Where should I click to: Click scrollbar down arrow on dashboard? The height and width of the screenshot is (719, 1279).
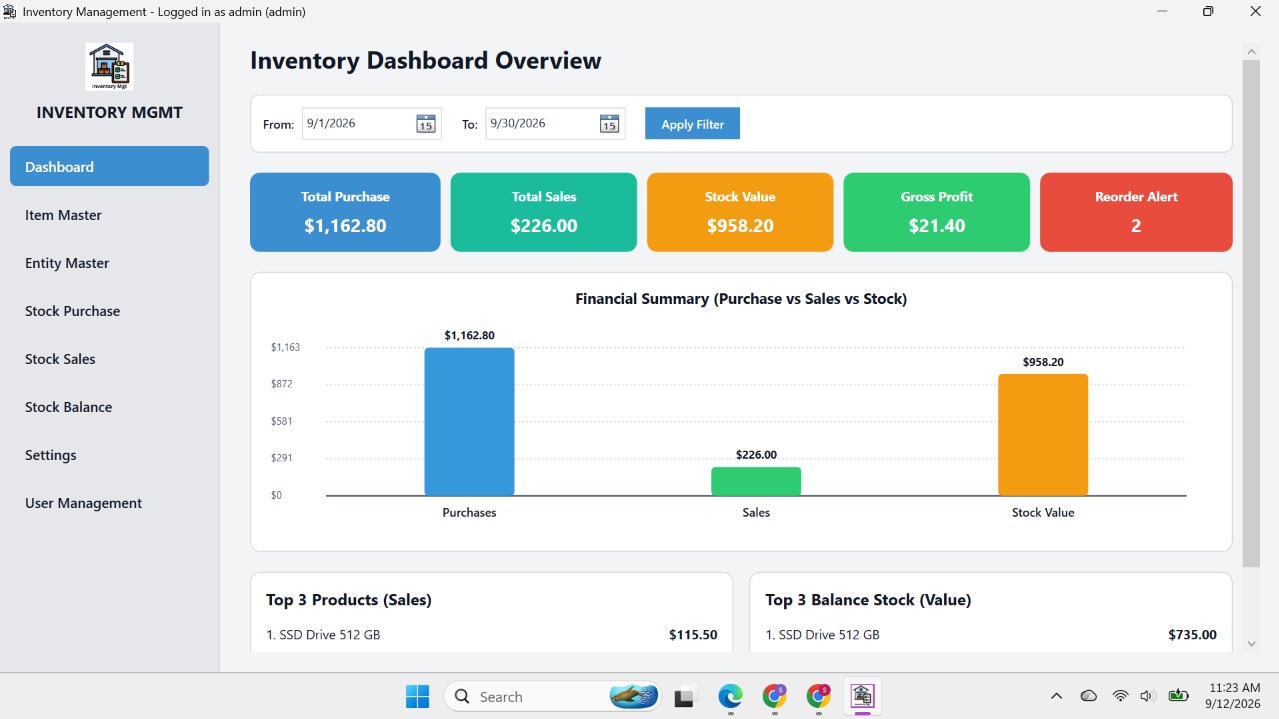coord(1251,644)
